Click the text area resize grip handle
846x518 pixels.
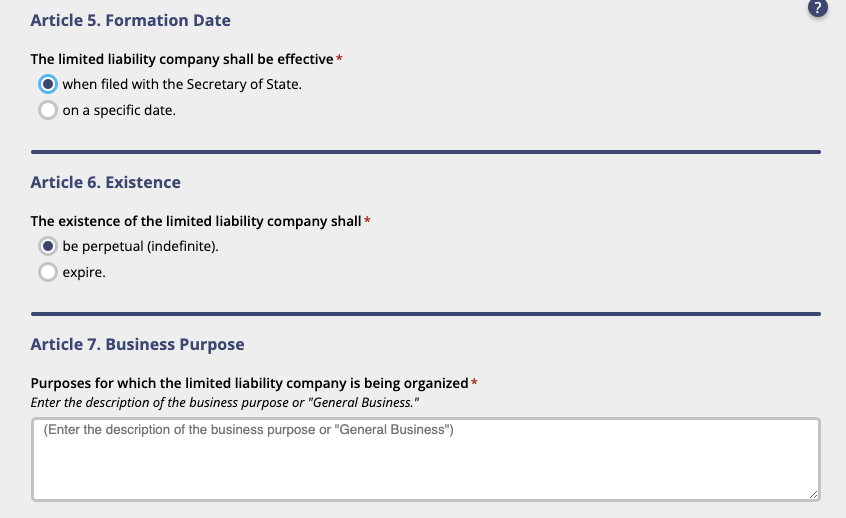[814, 494]
